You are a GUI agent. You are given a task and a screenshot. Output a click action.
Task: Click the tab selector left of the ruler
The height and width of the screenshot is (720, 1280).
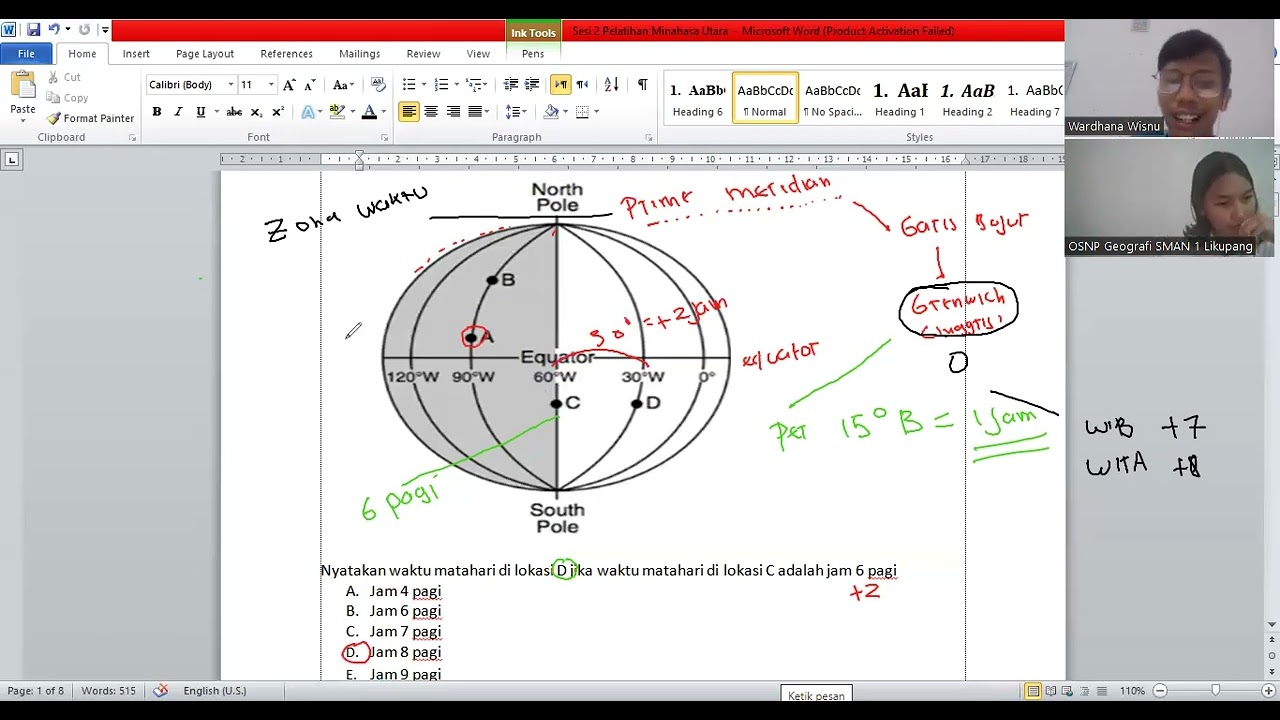[11, 159]
